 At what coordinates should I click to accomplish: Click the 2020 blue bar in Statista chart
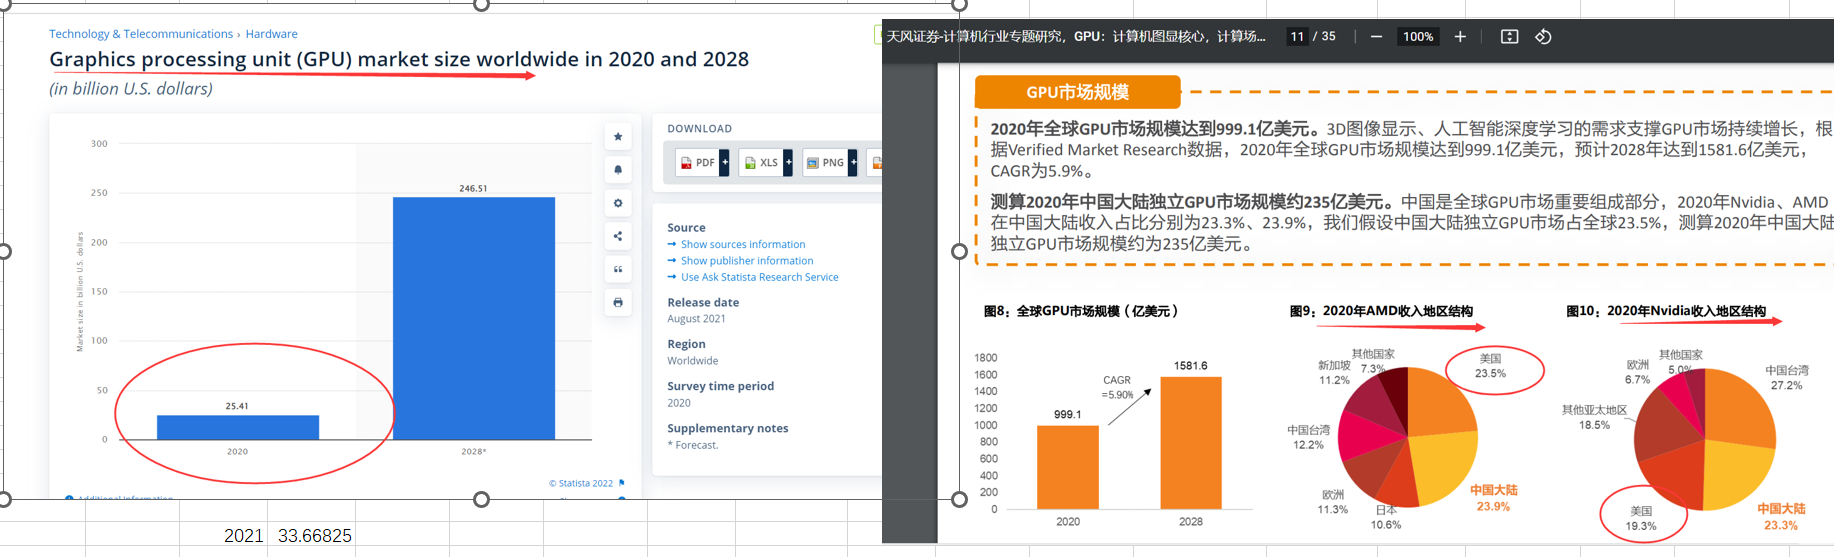pos(238,427)
